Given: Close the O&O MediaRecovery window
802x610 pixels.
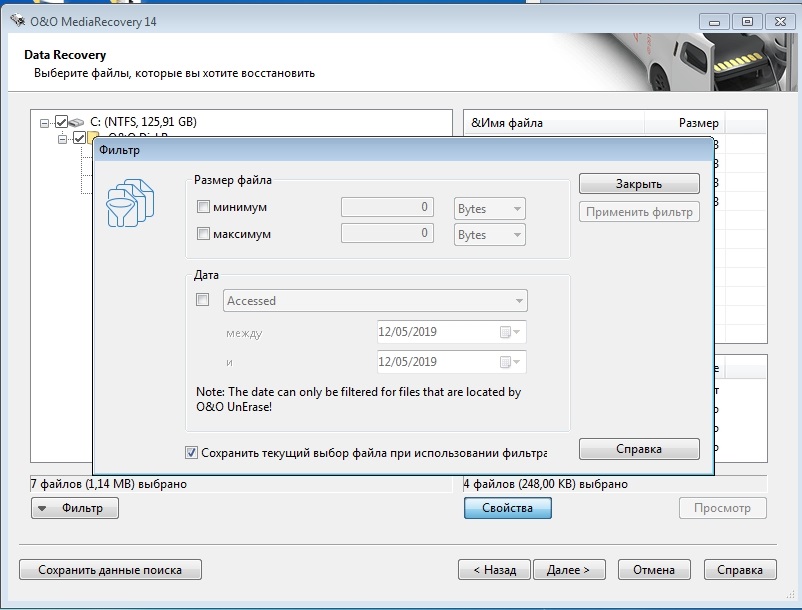Looking at the screenshot, I should pos(780,21).
